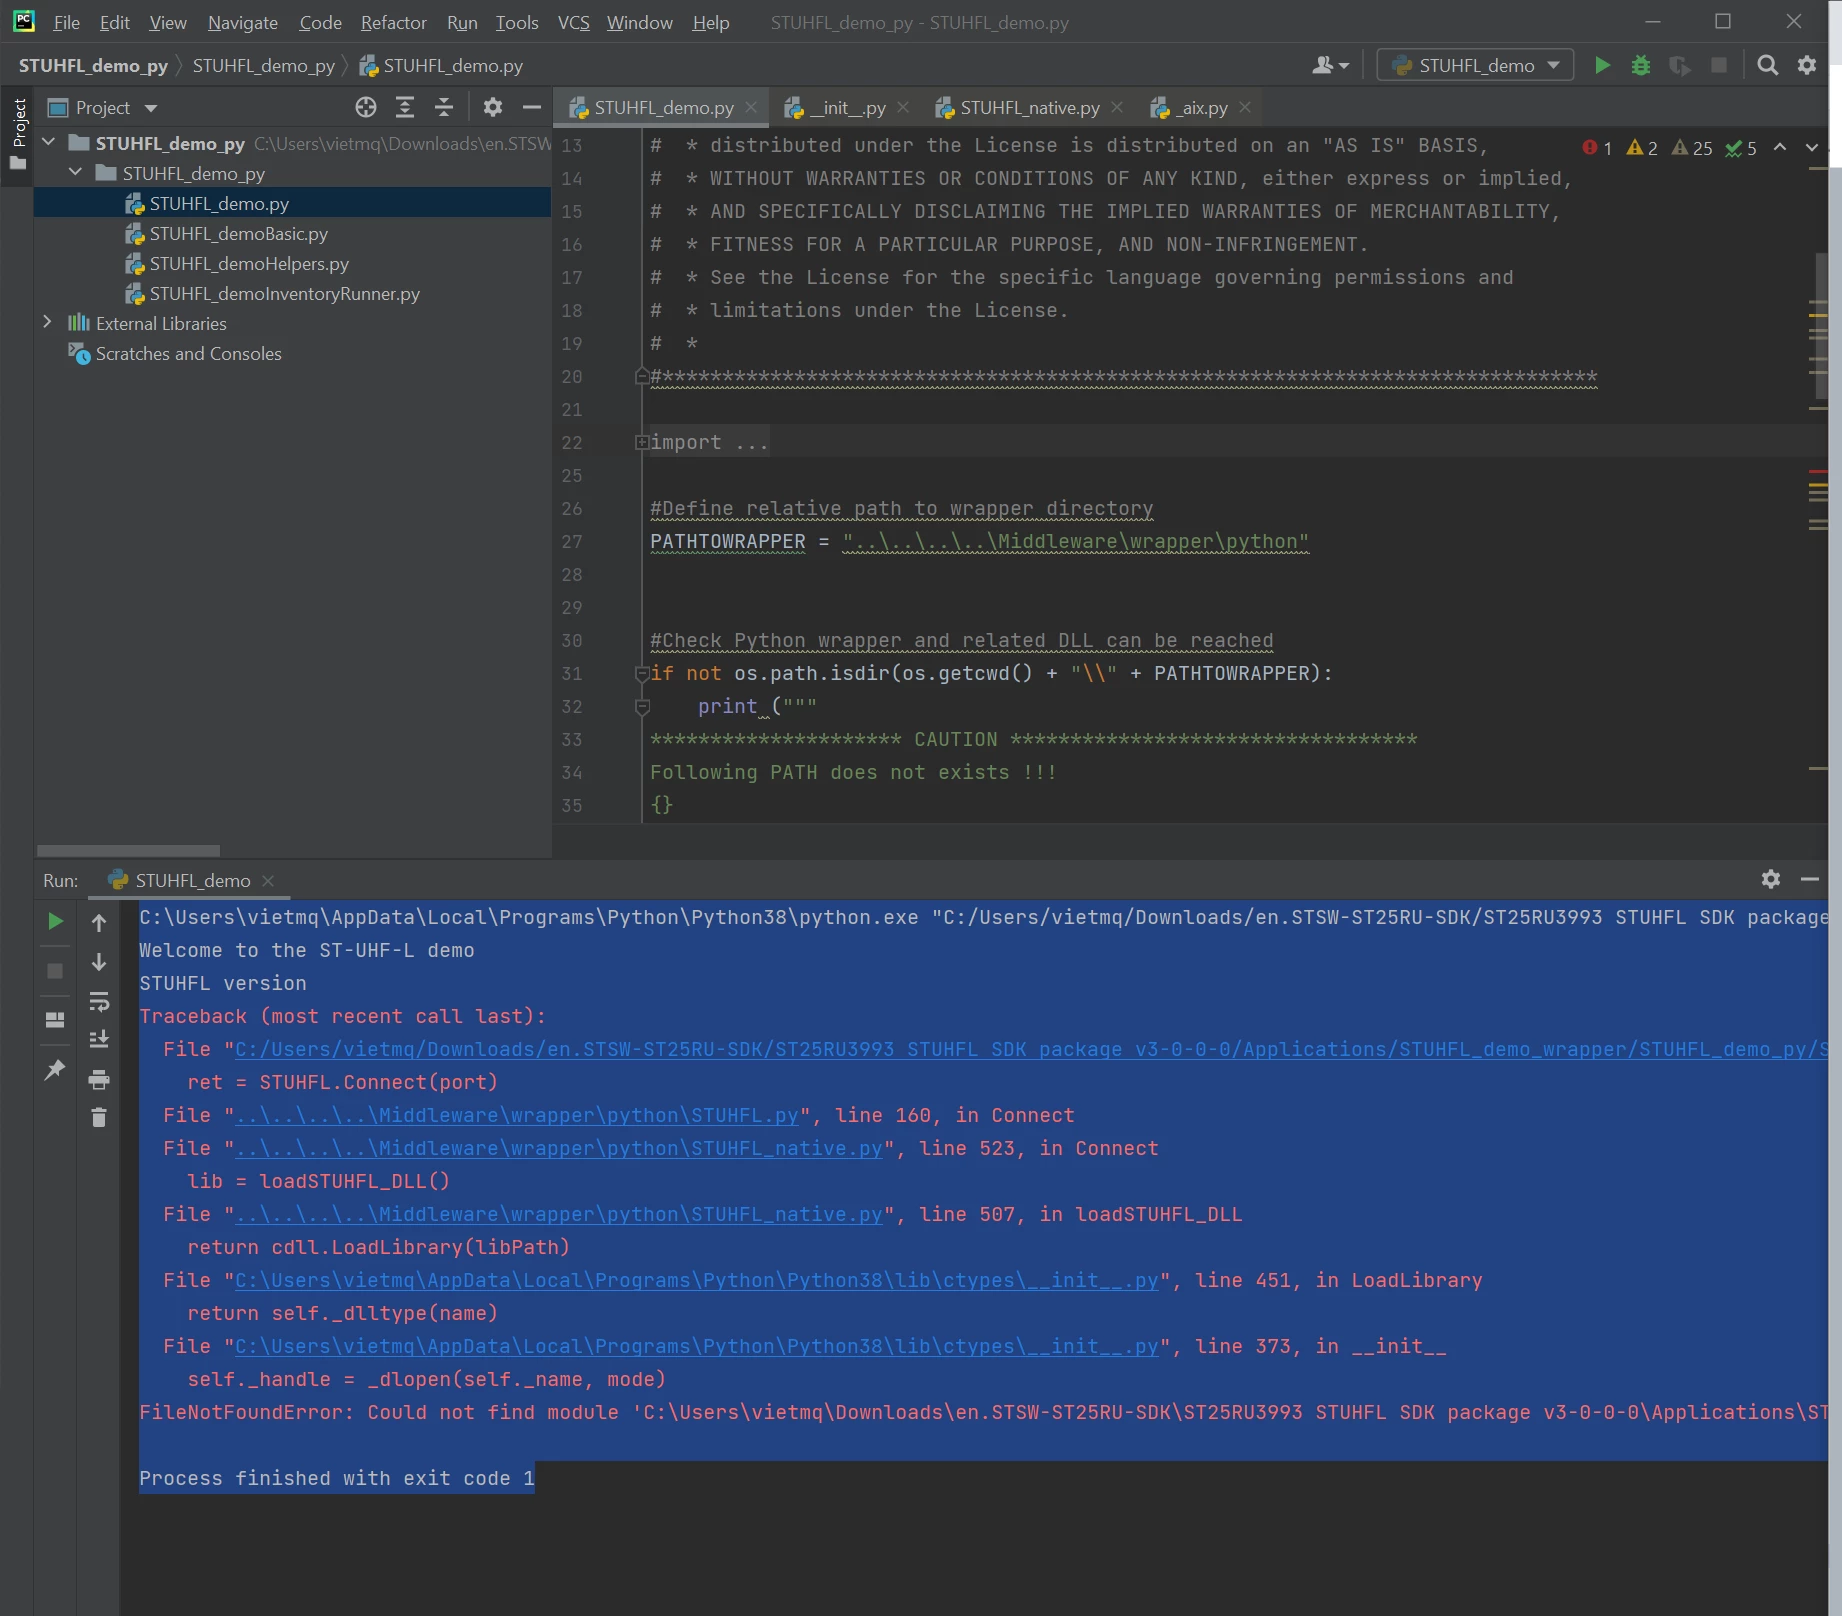Open IDE settings gear in top toolbar
Screen dimensions: 1842x1616
coord(1807,65)
